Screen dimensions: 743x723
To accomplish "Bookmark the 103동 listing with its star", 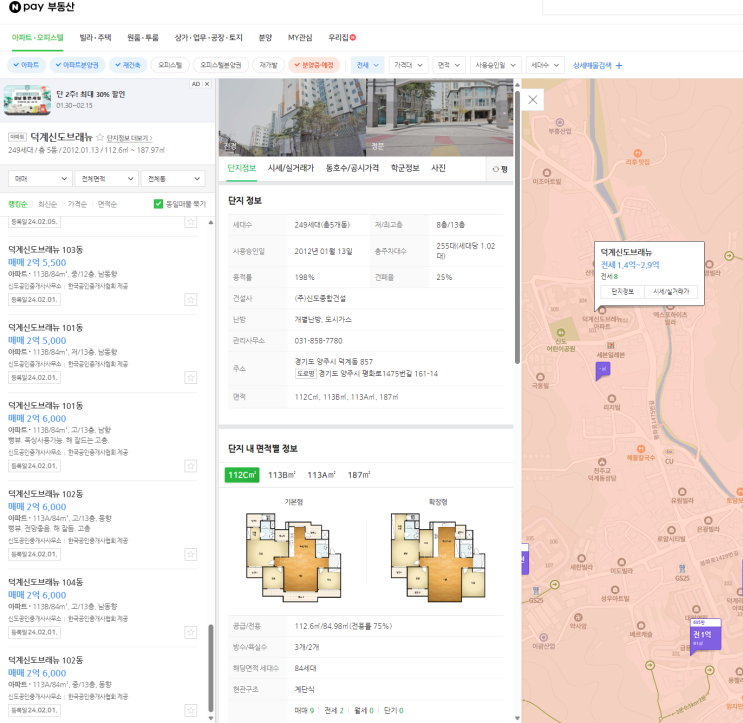I will tap(191, 300).
